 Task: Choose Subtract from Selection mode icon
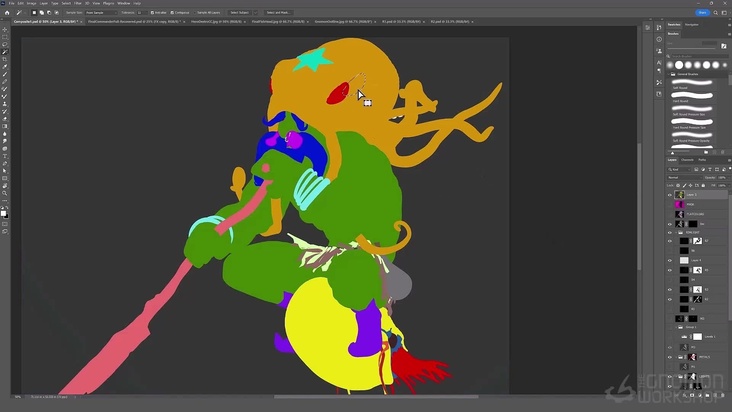click(49, 13)
